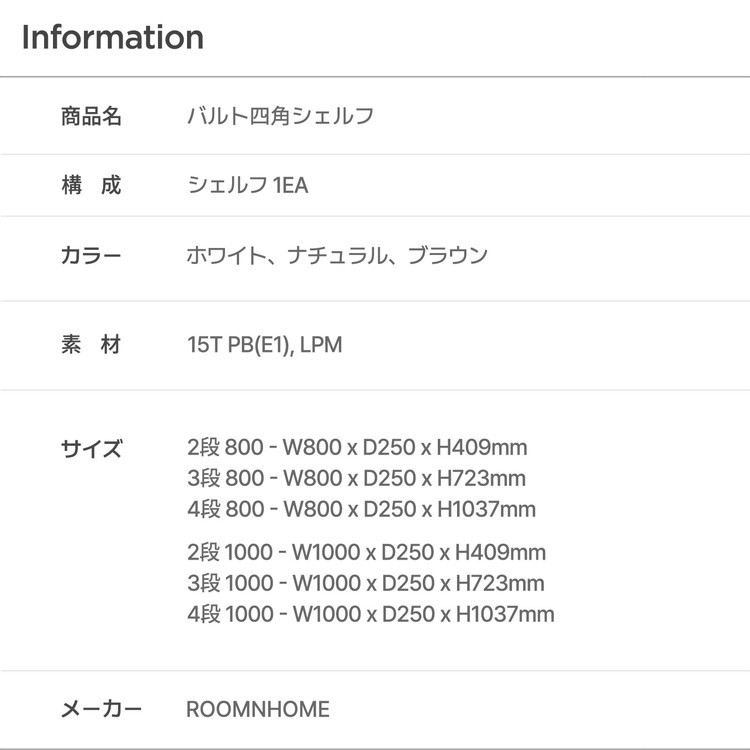
Task: Click the 15T PB(E1), LPM material text
Action: 264,345
